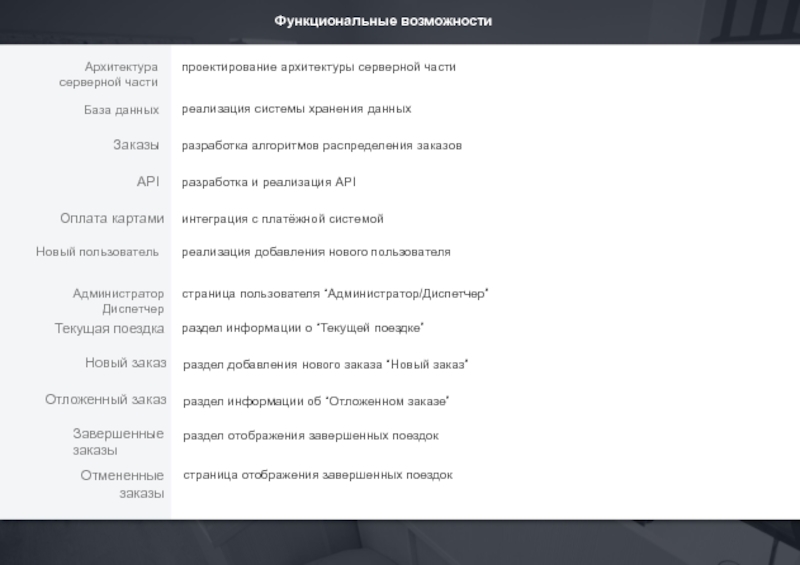Viewport: 800px width, 565px height.
Task: Click text "разработка алгоритмов распределения заказов"
Action: [x=321, y=146]
